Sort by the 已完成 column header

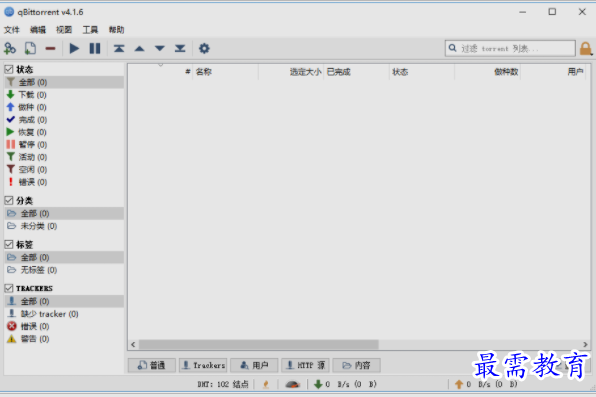tap(357, 71)
